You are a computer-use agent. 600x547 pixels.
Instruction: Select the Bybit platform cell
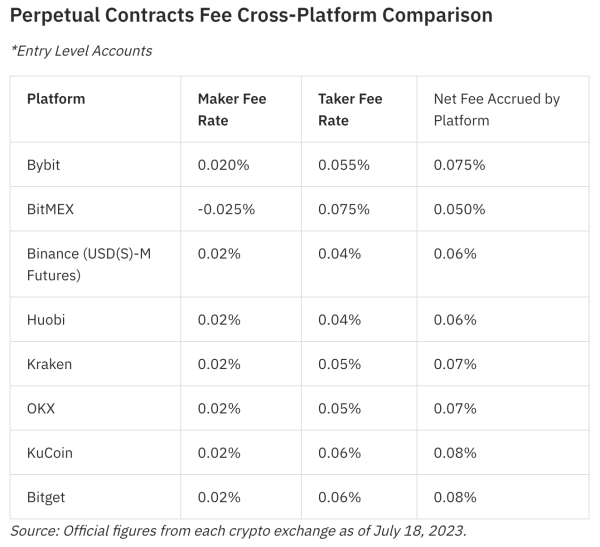click(44, 164)
